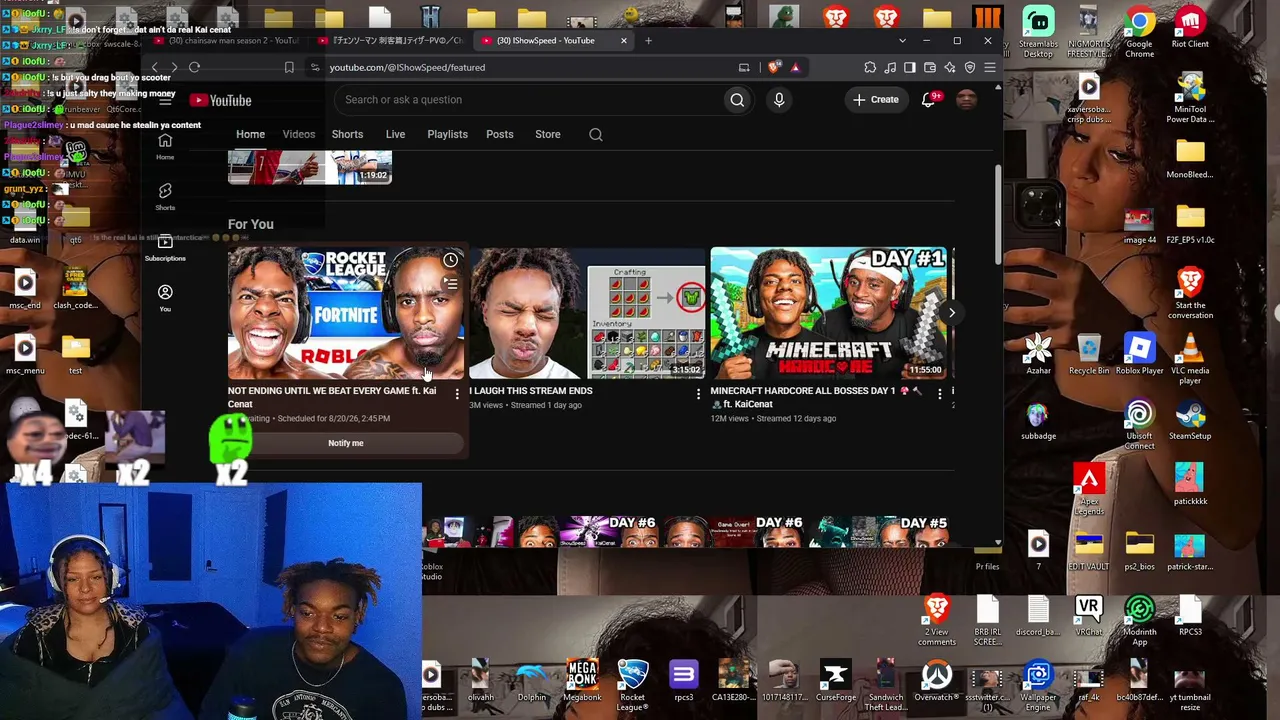Open the You page in sidebar
This screenshot has width=1280, height=720.
coord(165,297)
